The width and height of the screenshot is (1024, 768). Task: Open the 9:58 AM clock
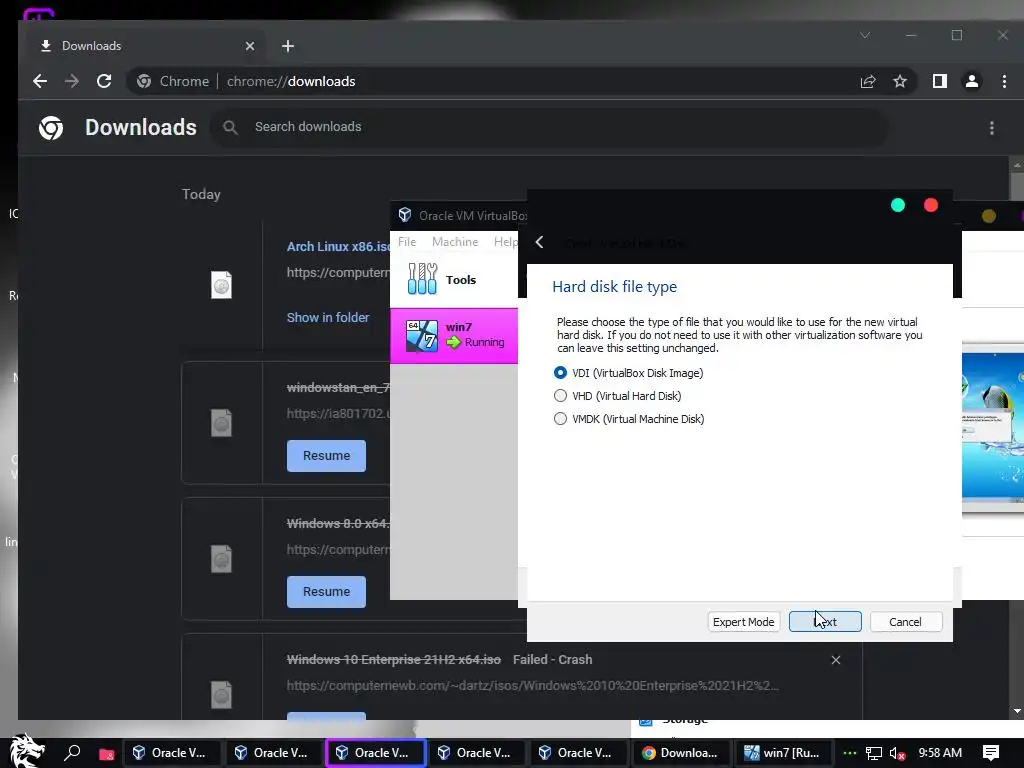[940, 752]
